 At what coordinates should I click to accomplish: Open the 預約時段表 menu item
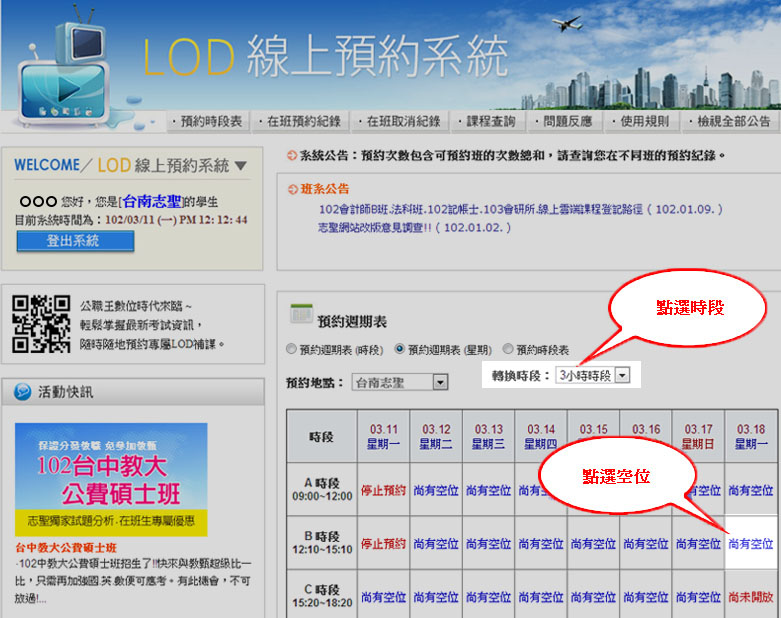point(208,121)
